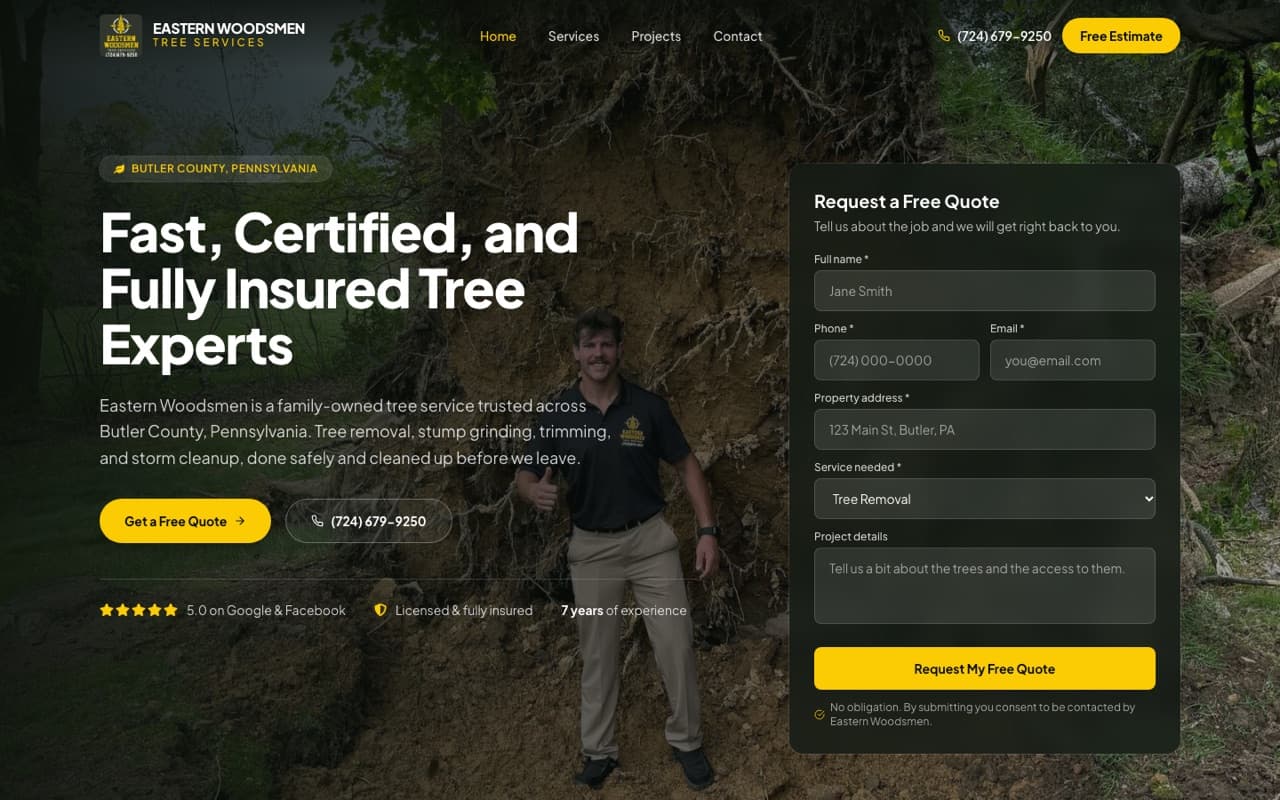
Task: Open the Projects menu item
Action: [656, 36]
